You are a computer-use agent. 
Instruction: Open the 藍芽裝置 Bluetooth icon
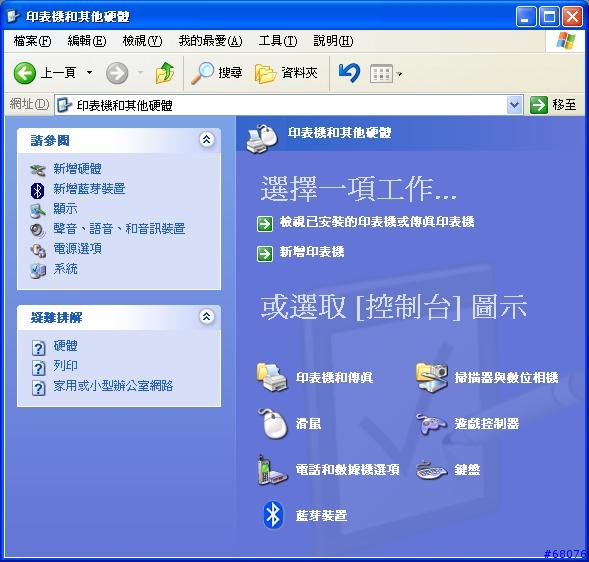[x=273, y=515]
